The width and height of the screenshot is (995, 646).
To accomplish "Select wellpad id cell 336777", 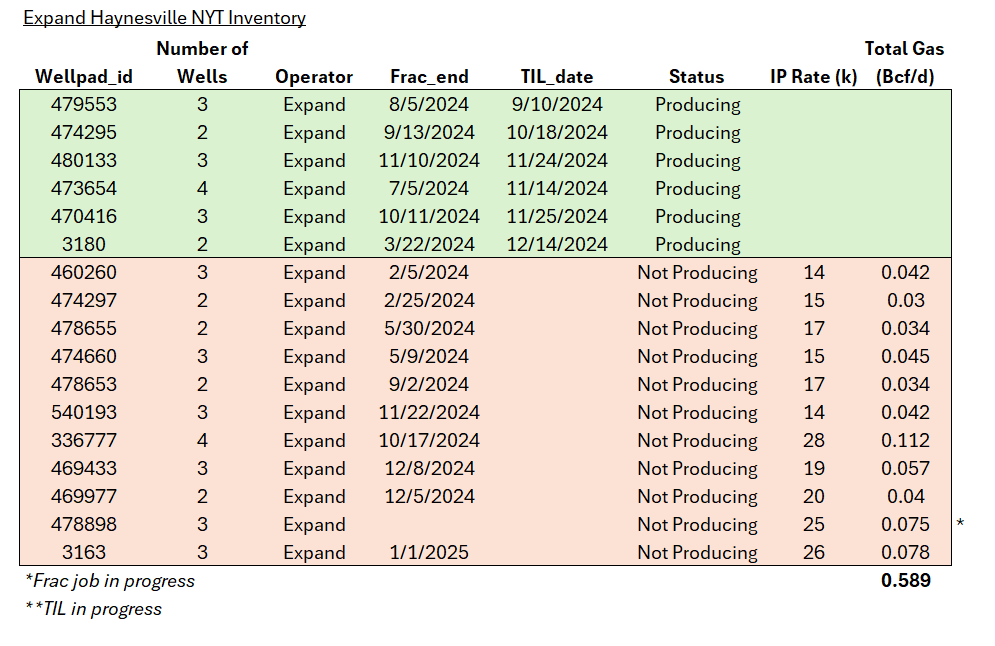I will point(84,441).
